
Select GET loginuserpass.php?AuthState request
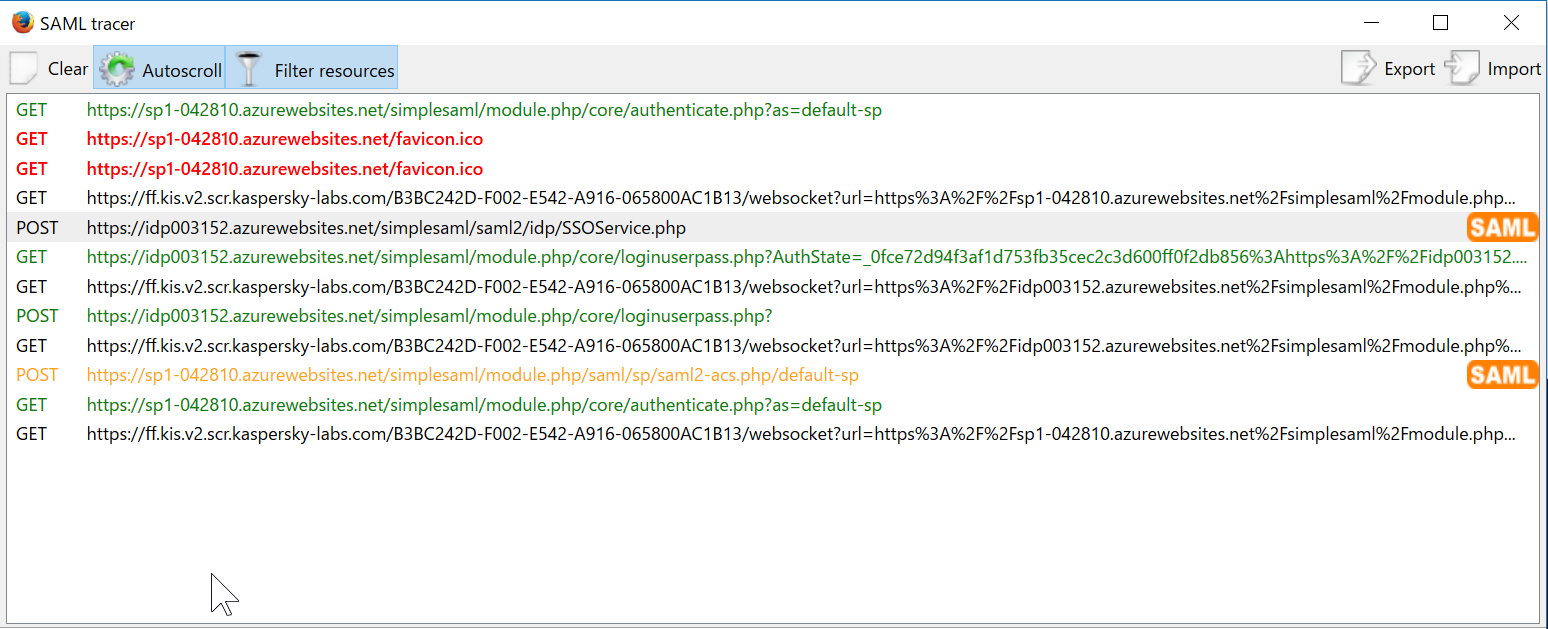coord(773,257)
